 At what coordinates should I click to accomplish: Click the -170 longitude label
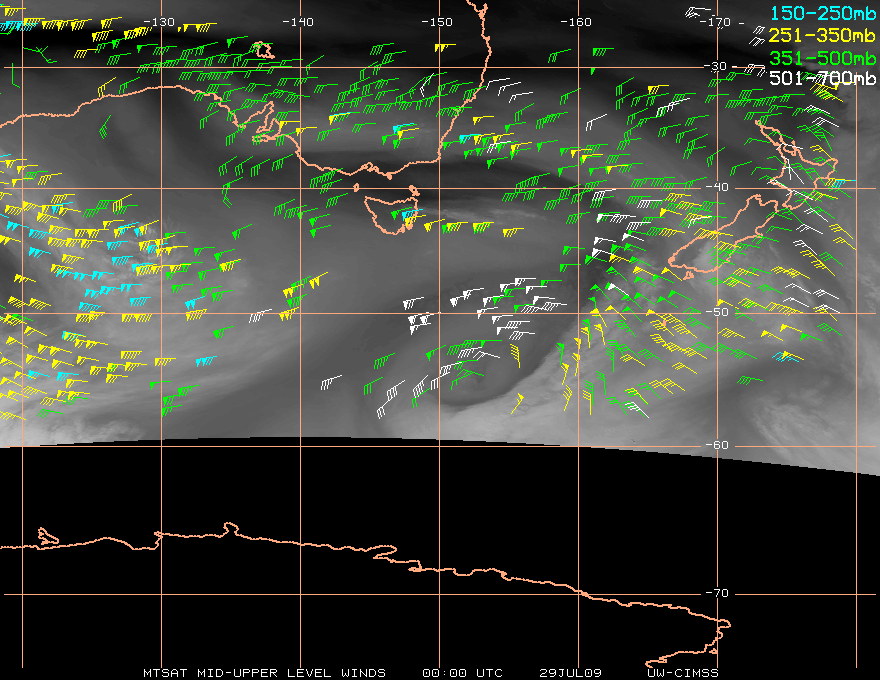[715, 22]
